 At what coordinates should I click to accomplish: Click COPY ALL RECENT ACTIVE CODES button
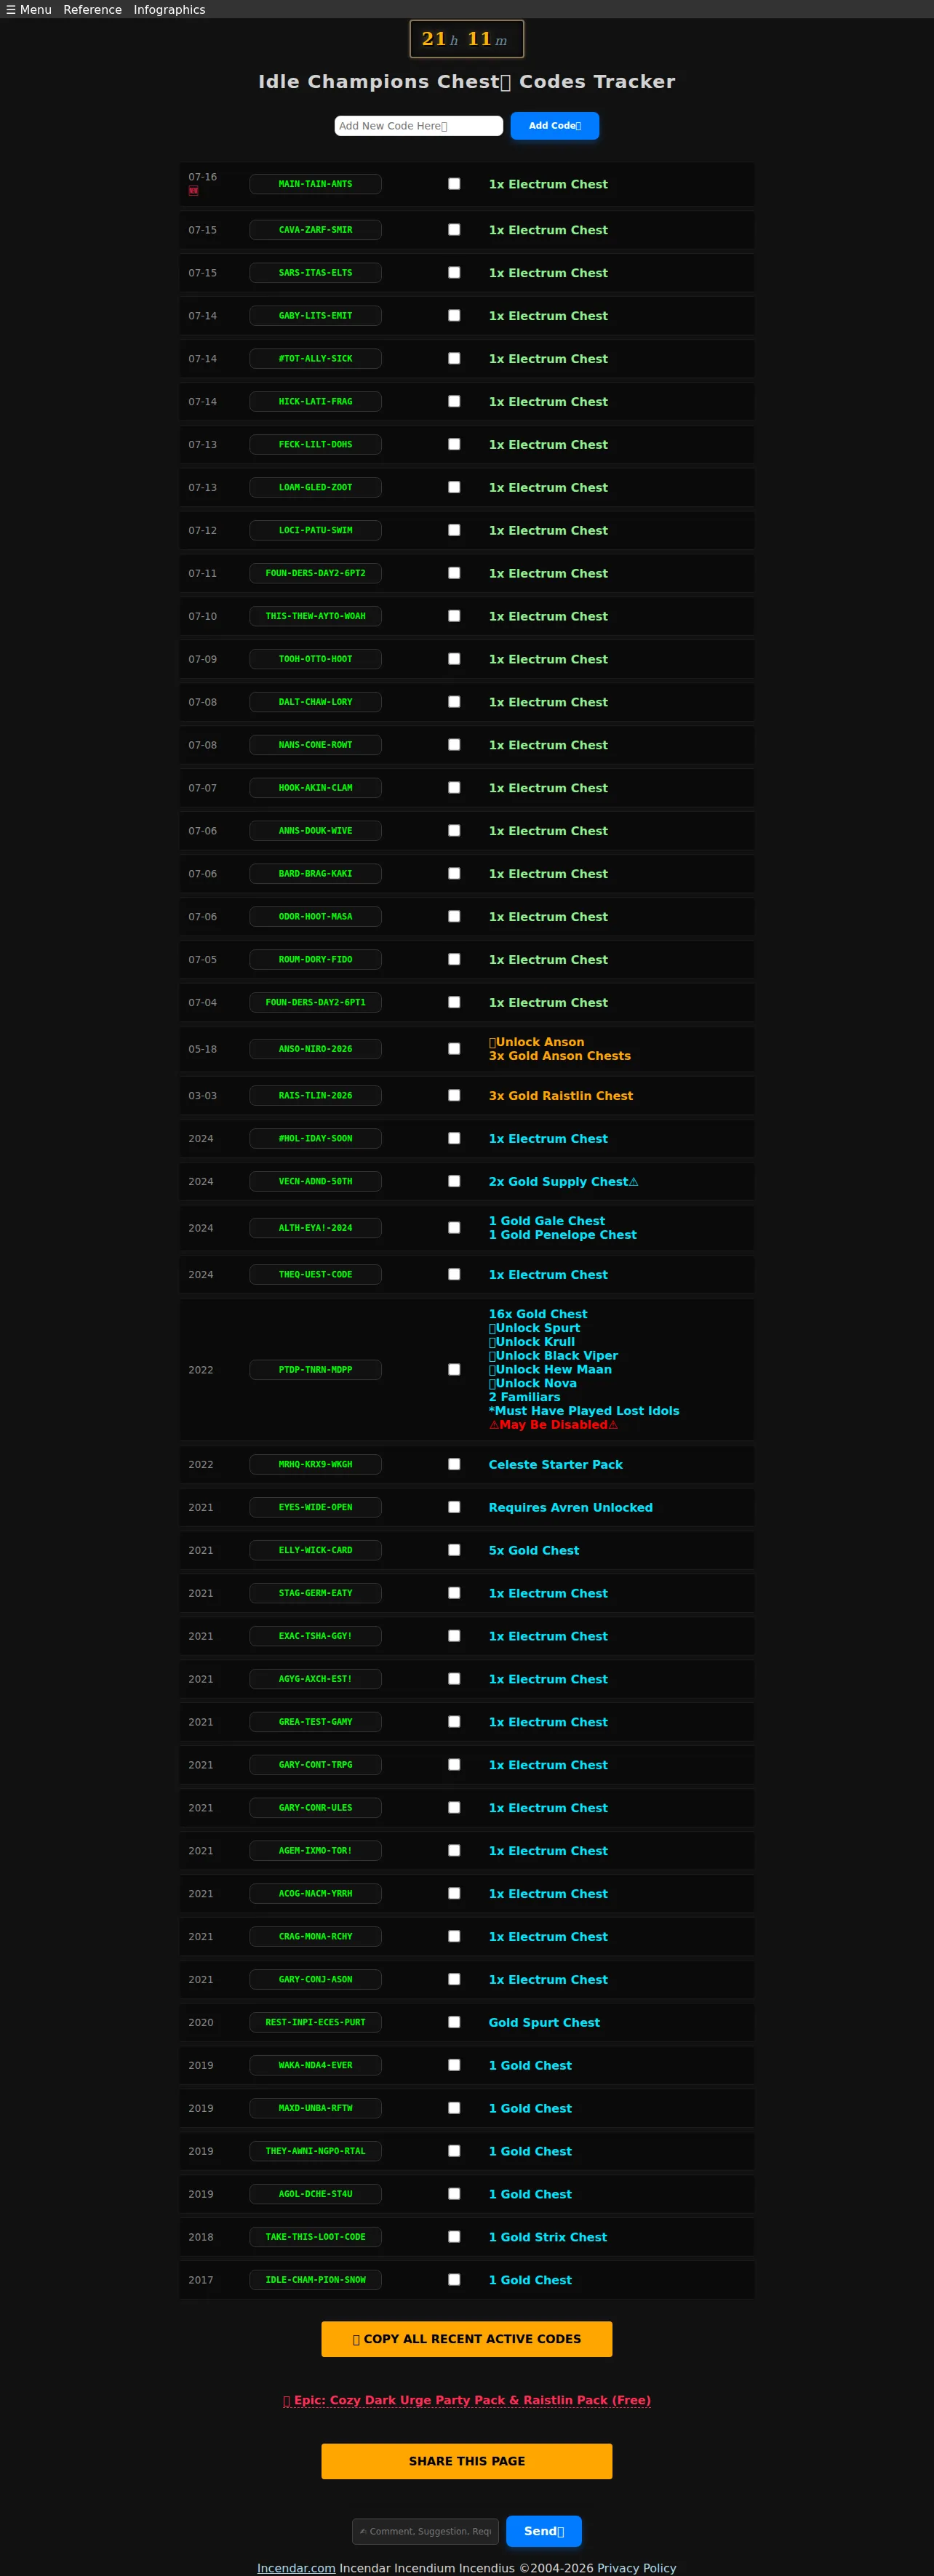467,2339
